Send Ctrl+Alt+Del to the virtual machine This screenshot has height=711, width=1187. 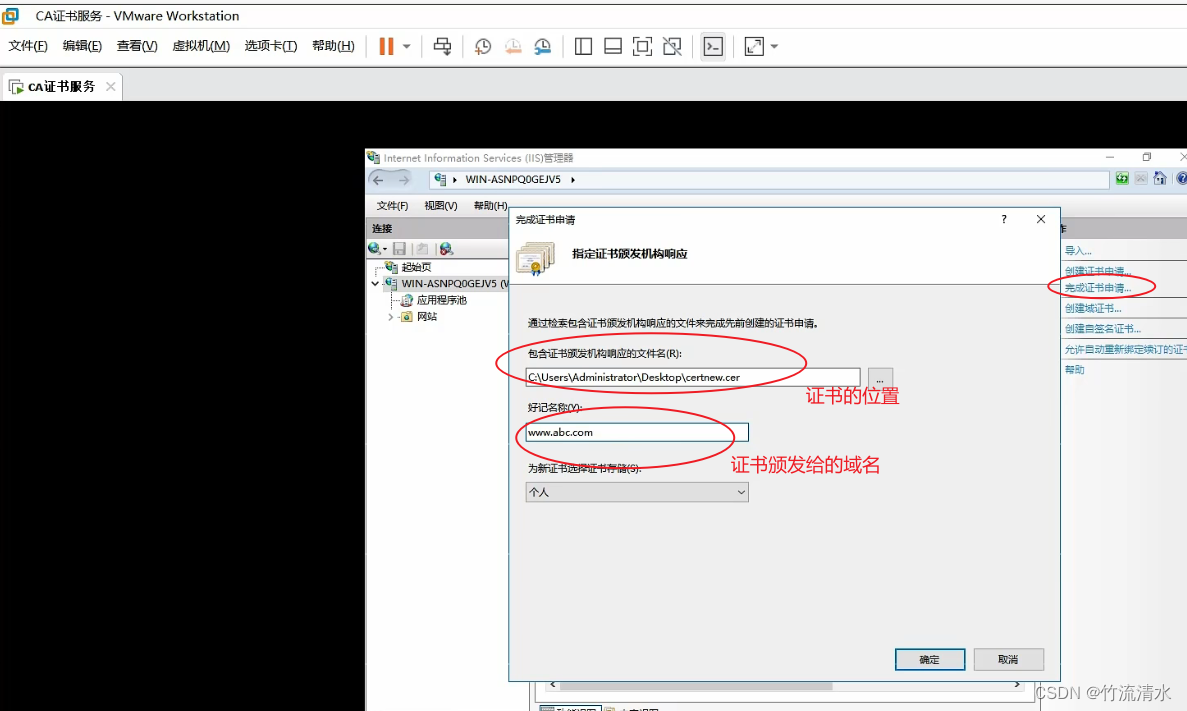[x=442, y=46]
